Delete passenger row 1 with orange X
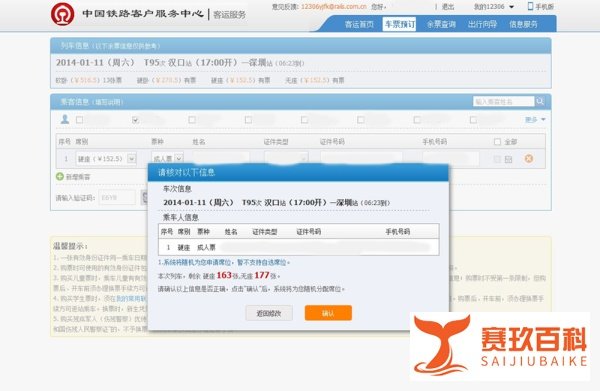Viewport: 600px width, 391px height. pos(529,158)
